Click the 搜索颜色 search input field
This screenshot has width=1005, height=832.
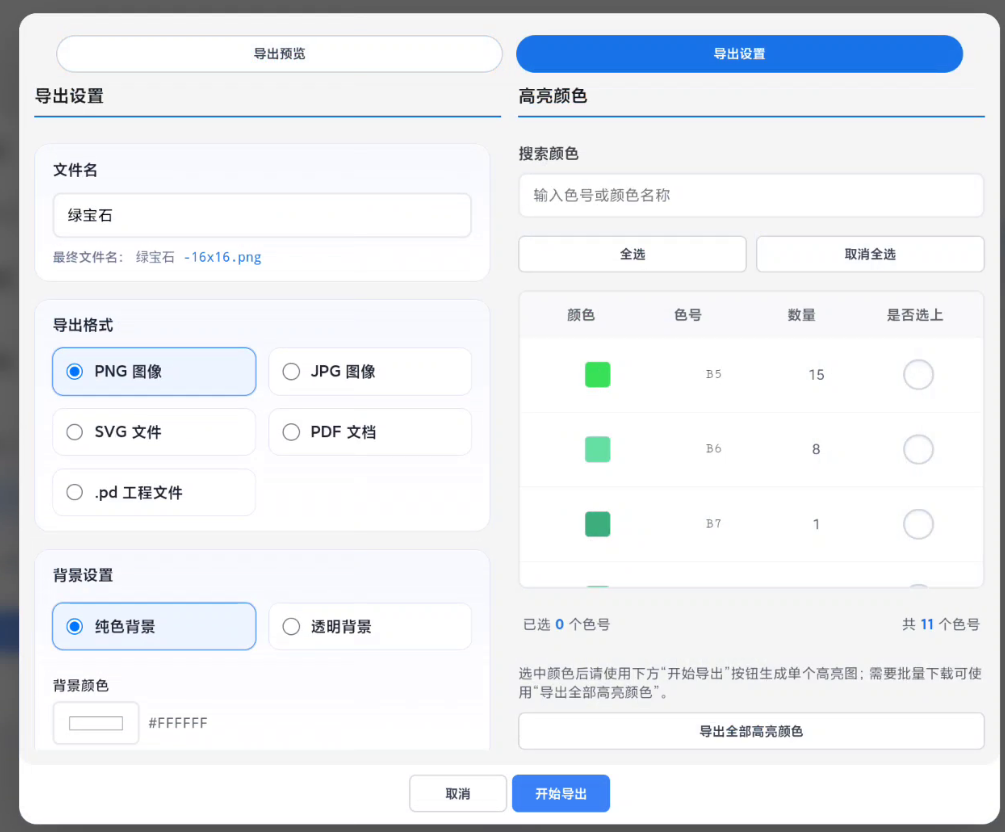749,195
